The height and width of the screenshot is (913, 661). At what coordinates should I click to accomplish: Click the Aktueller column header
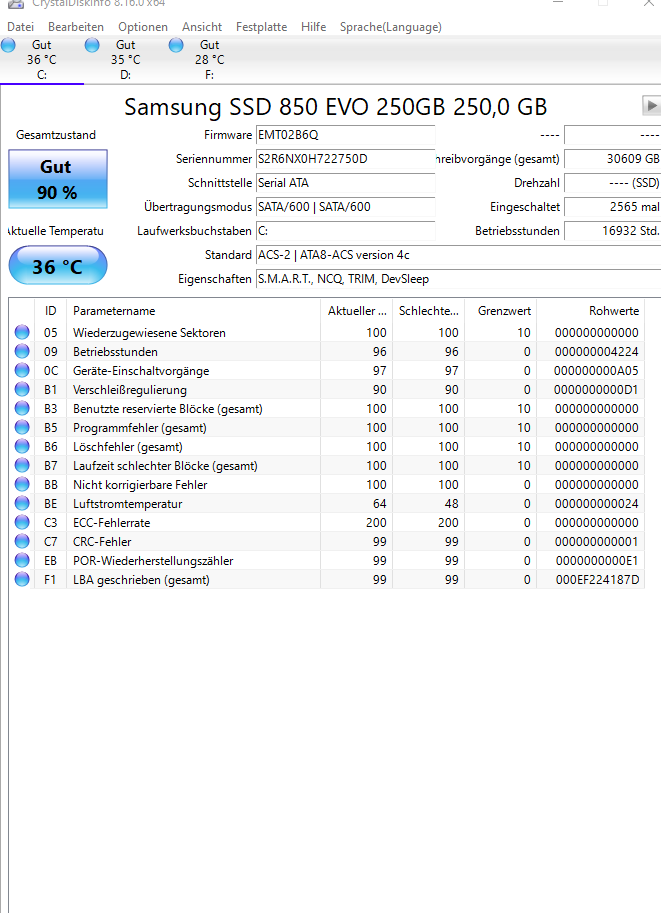coord(356,311)
